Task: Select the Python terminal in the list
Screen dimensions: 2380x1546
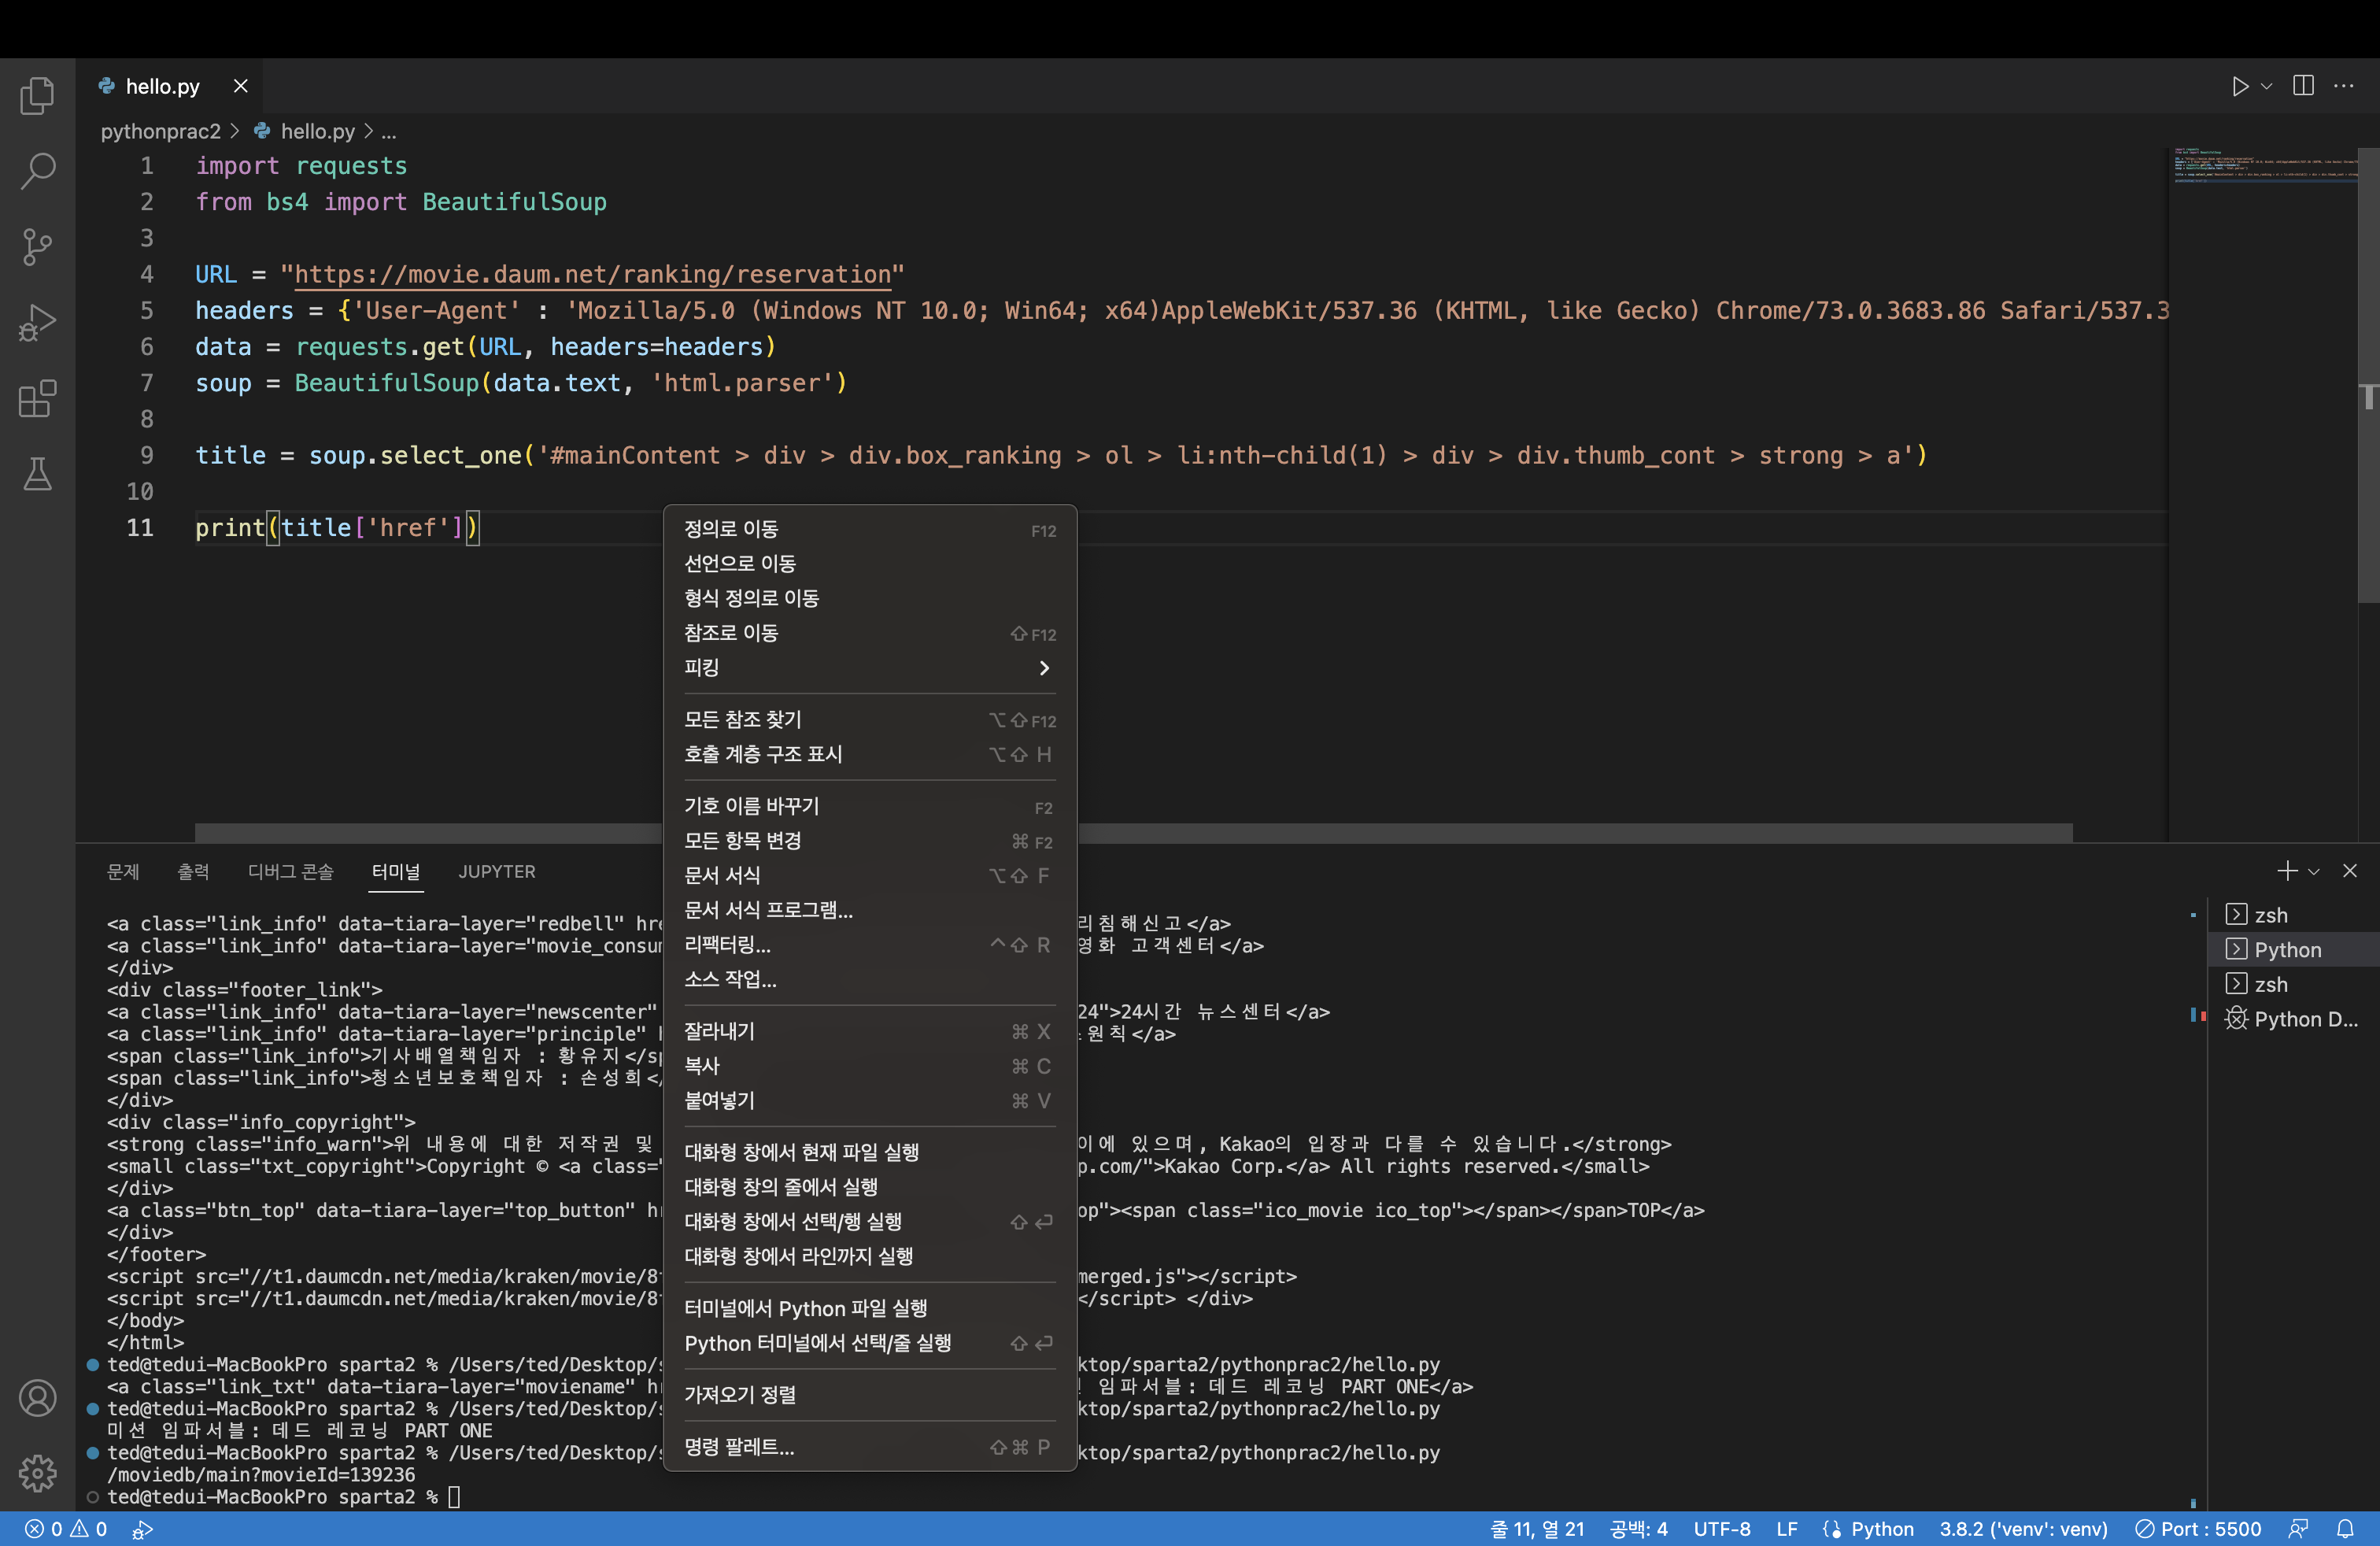Action: [2292, 950]
